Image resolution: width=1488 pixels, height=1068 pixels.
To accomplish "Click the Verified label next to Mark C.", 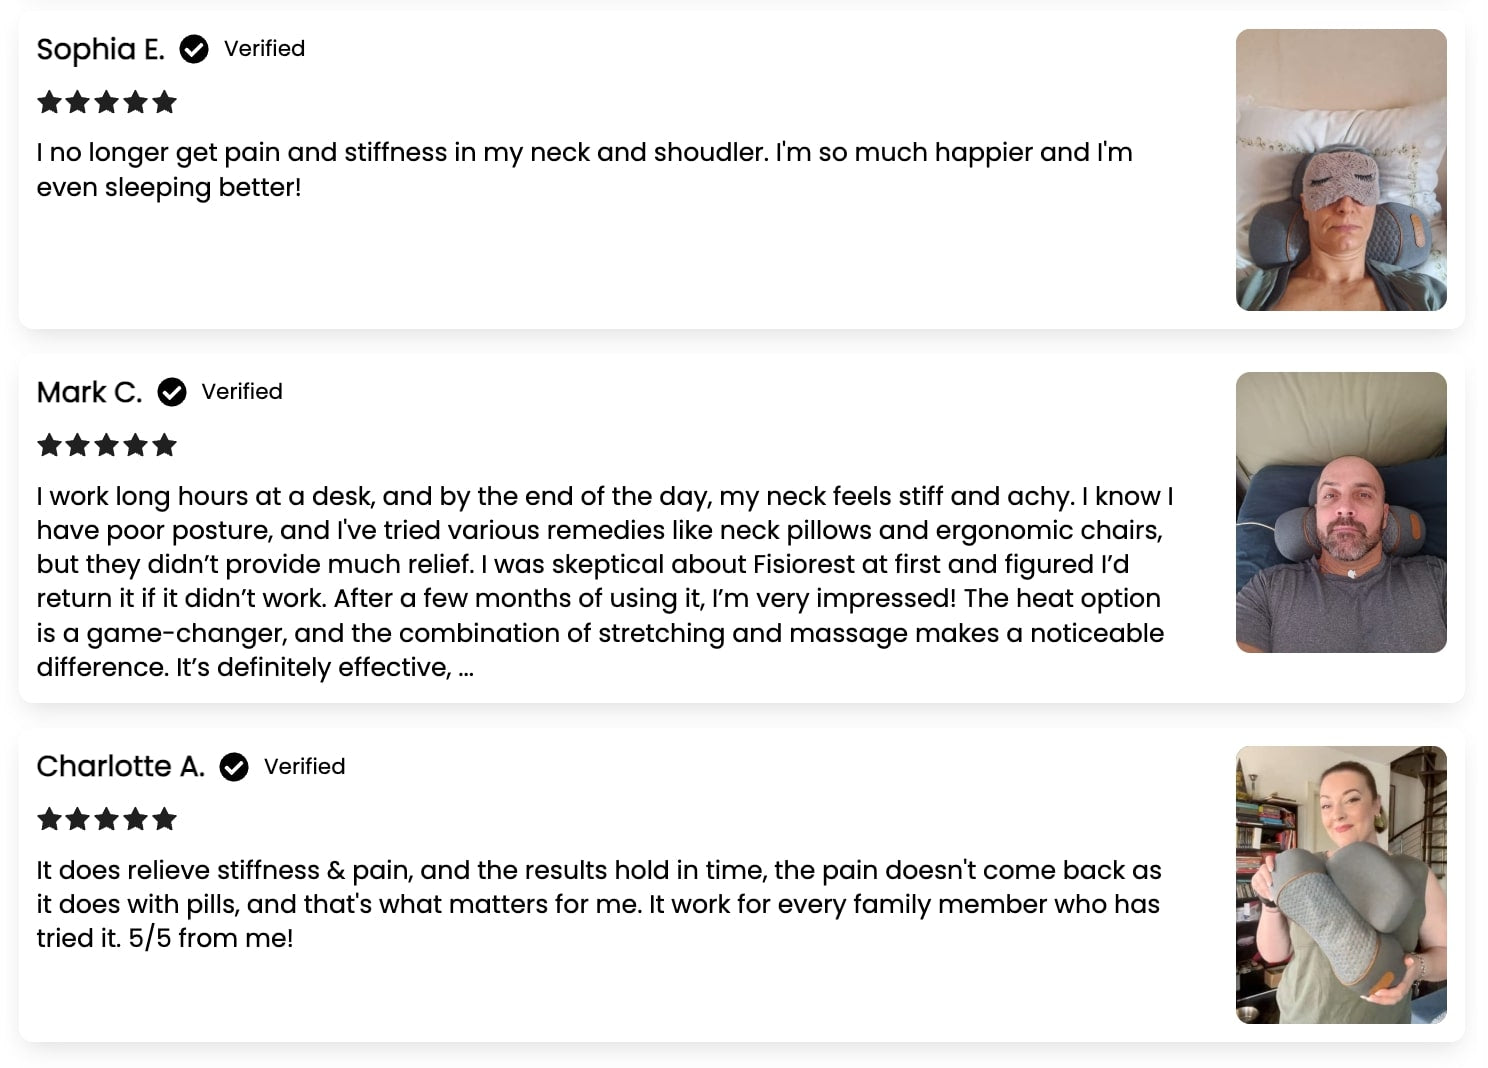I will [x=242, y=392].
